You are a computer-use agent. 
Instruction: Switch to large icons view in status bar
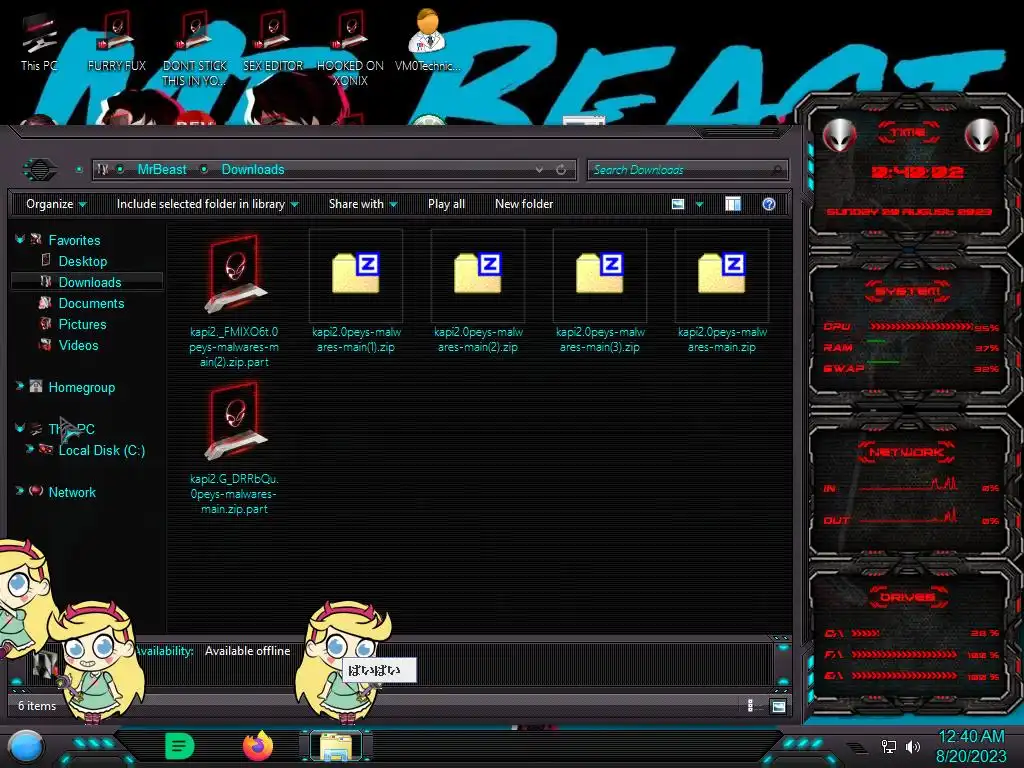pyautogui.click(x=778, y=706)
